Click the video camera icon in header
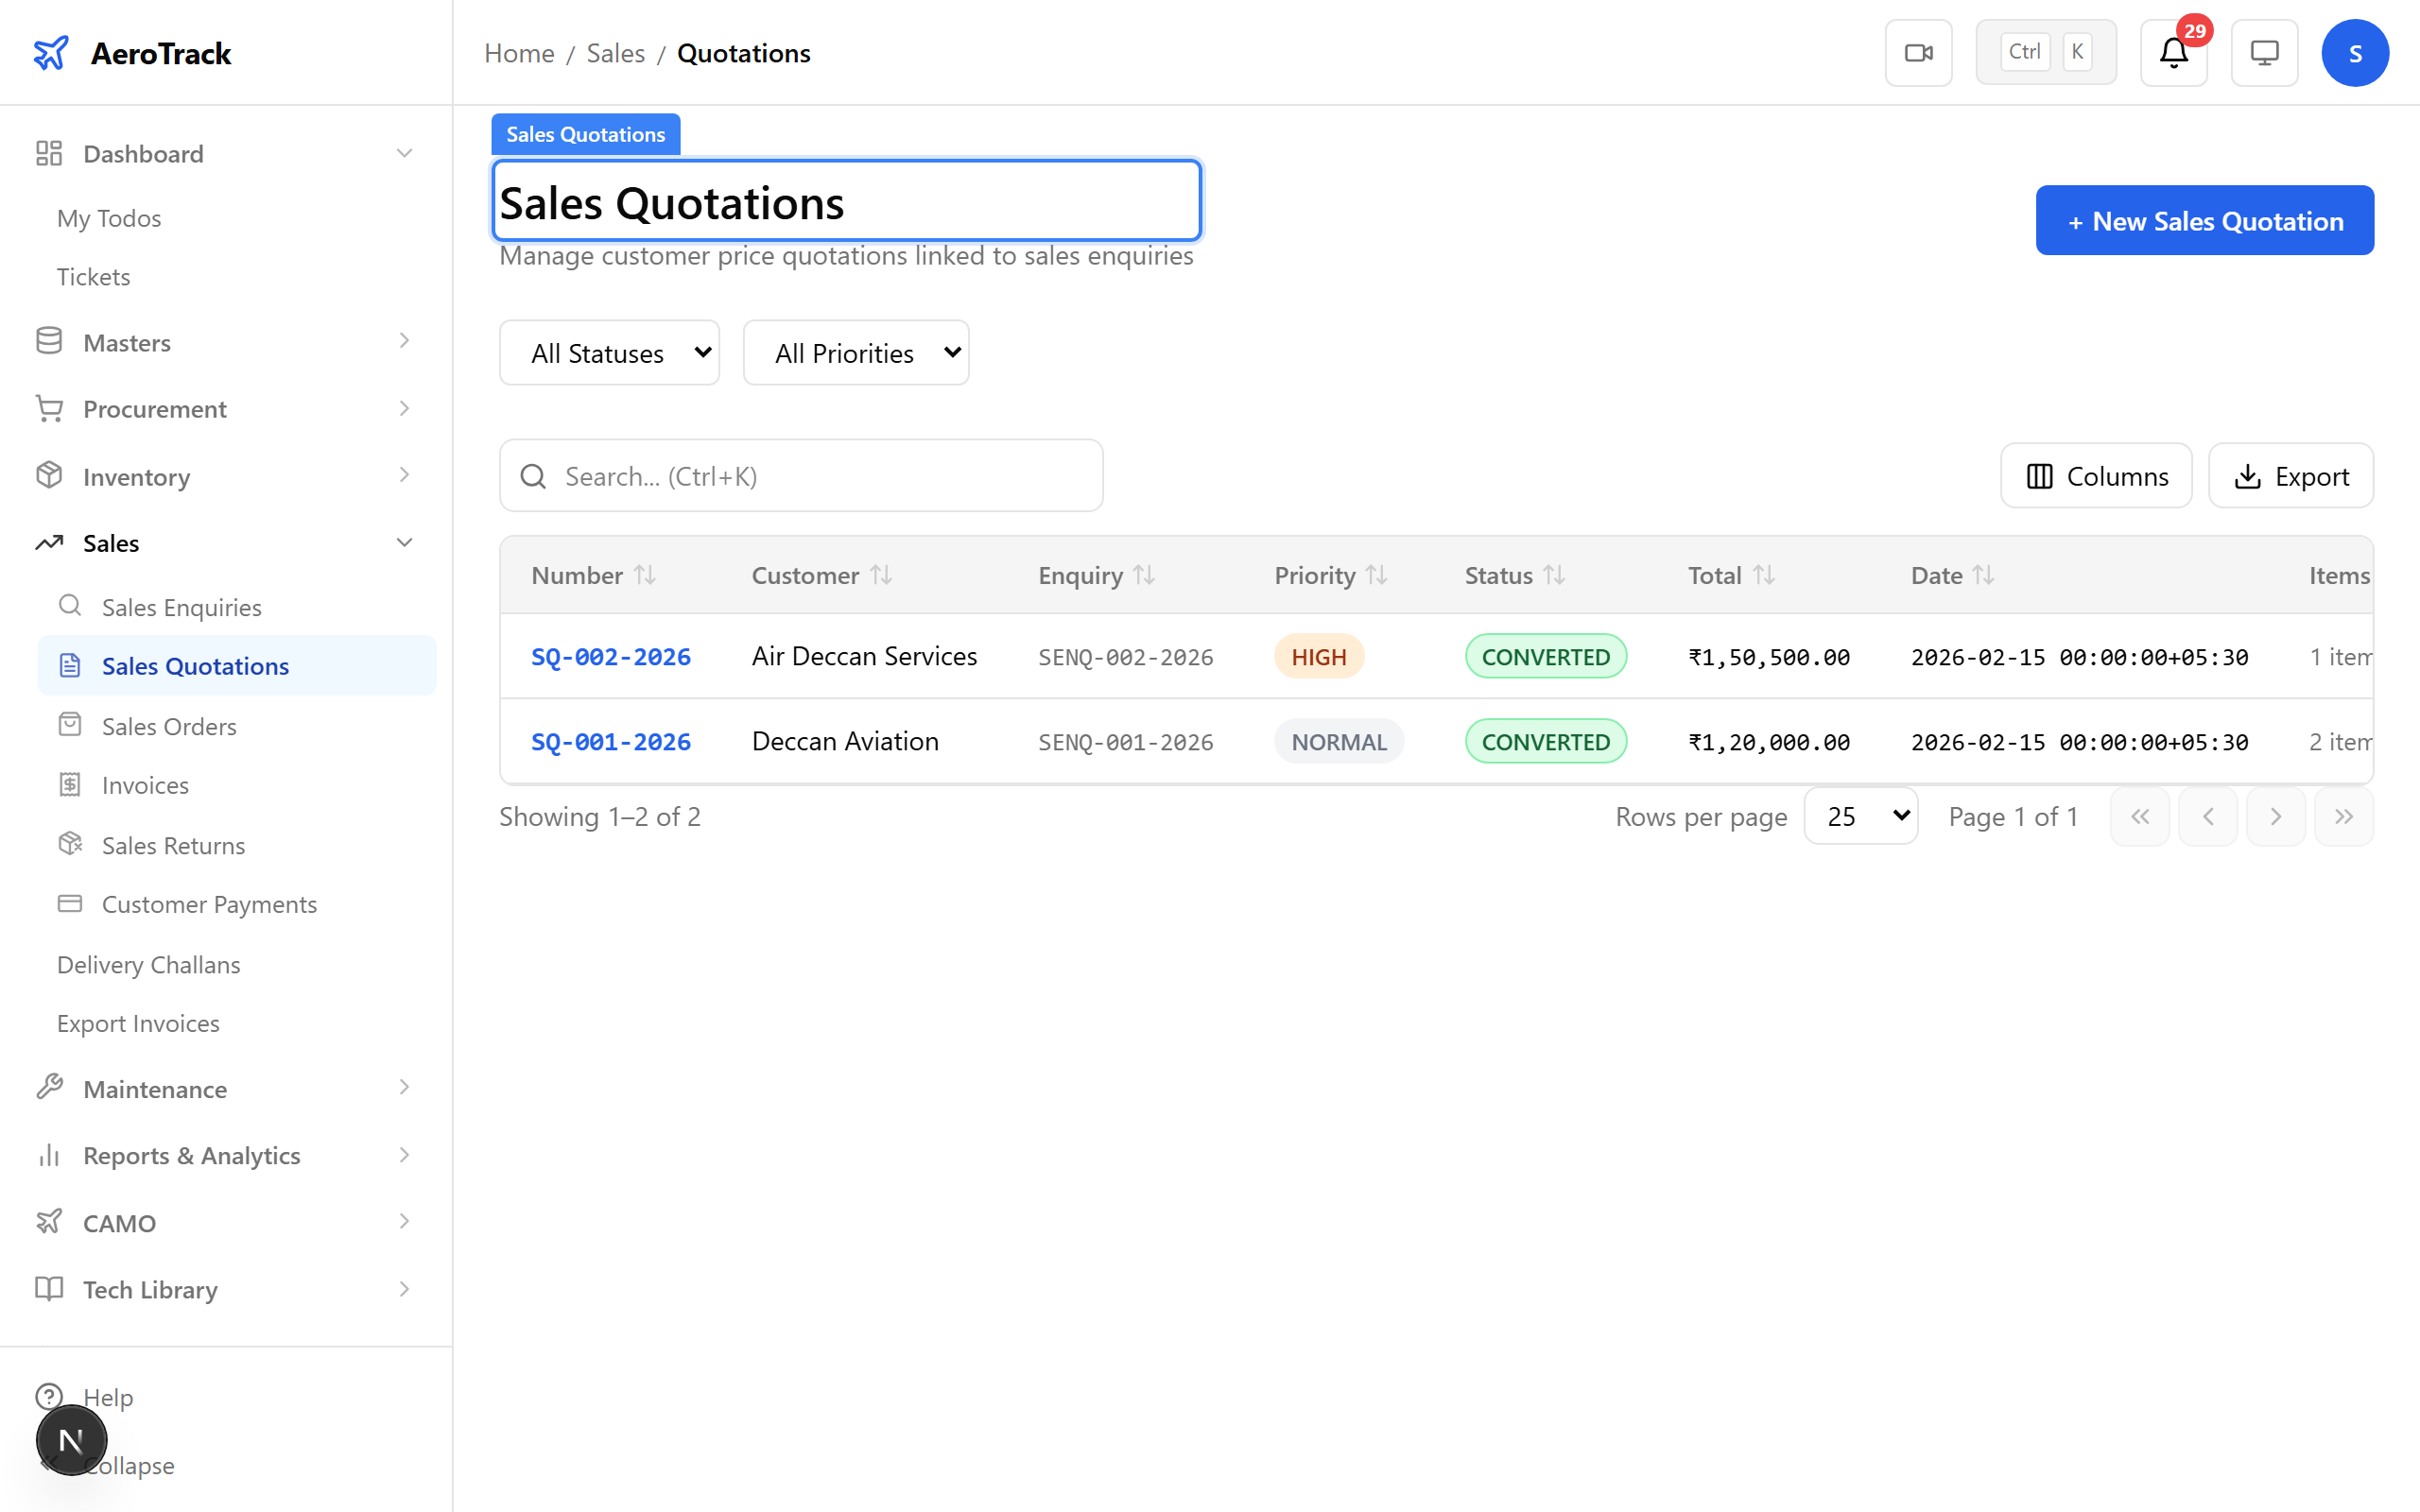The image size is (2420, 1512). pyautogui.click(x=1918, y=53)
